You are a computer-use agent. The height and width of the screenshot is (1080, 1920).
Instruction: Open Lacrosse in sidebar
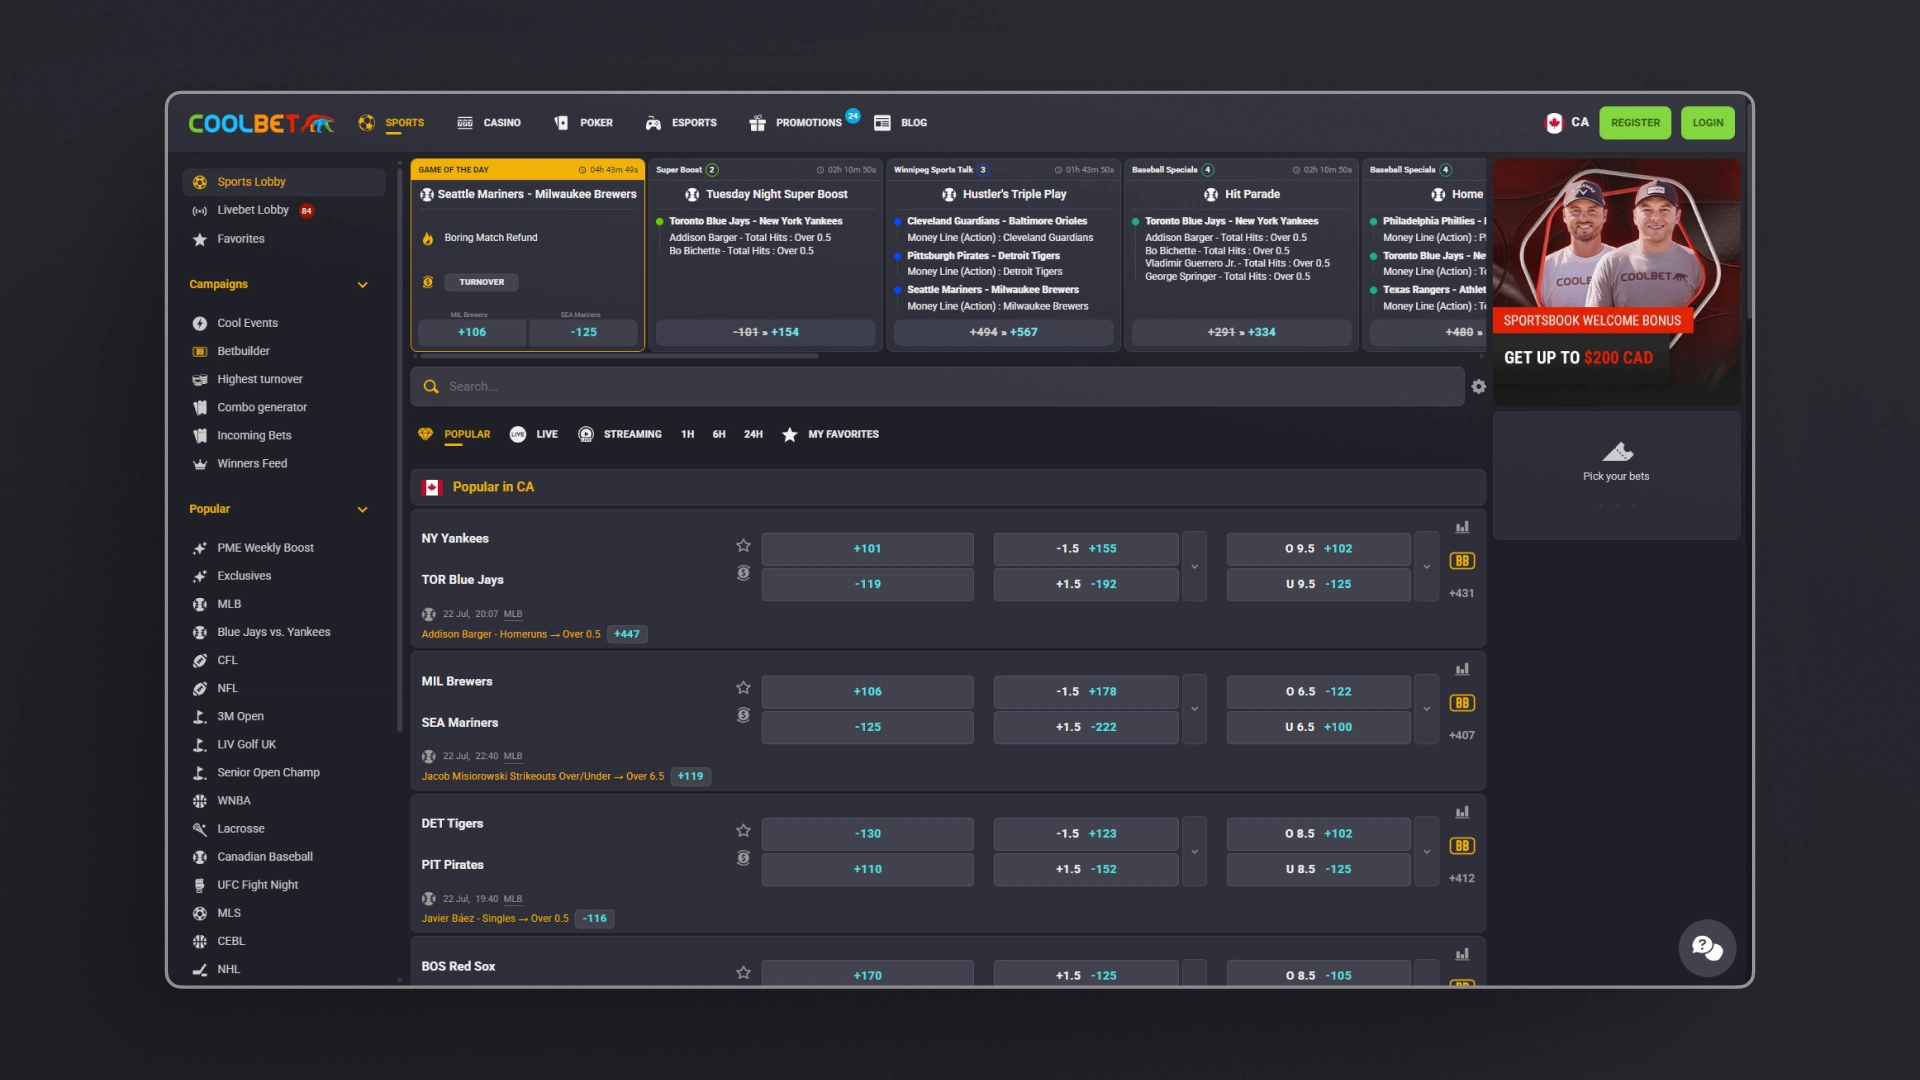tap(240, 829)
